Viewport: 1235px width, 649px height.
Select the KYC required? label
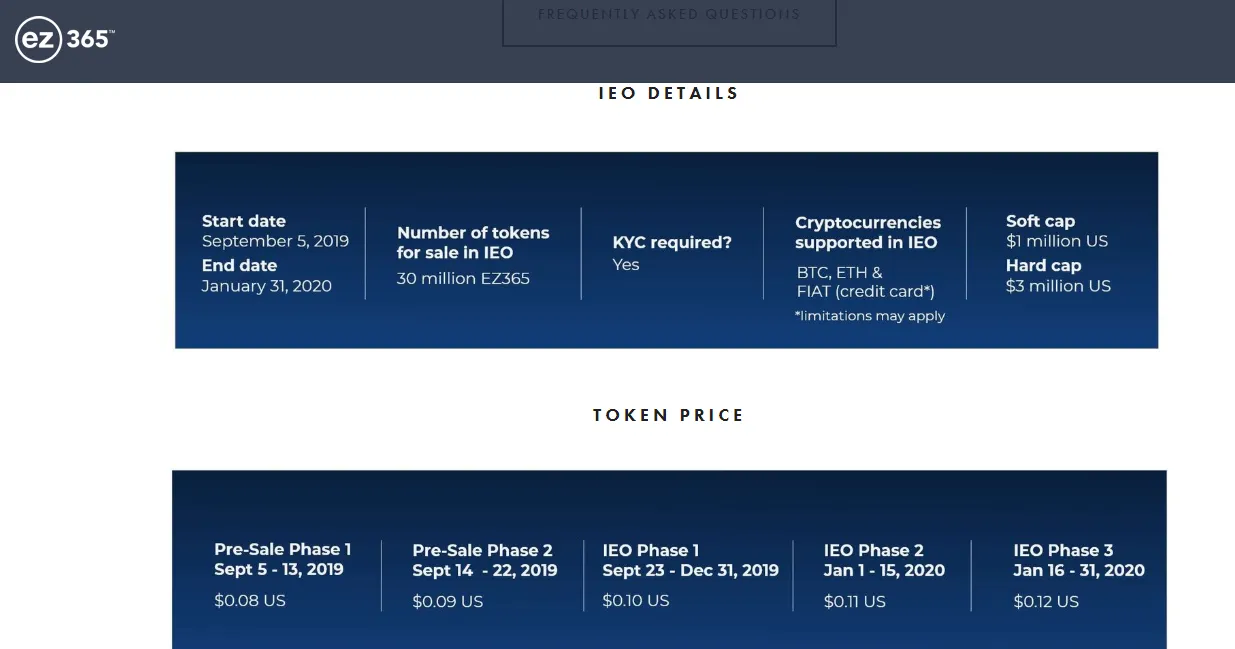click(x=672, y=242)
